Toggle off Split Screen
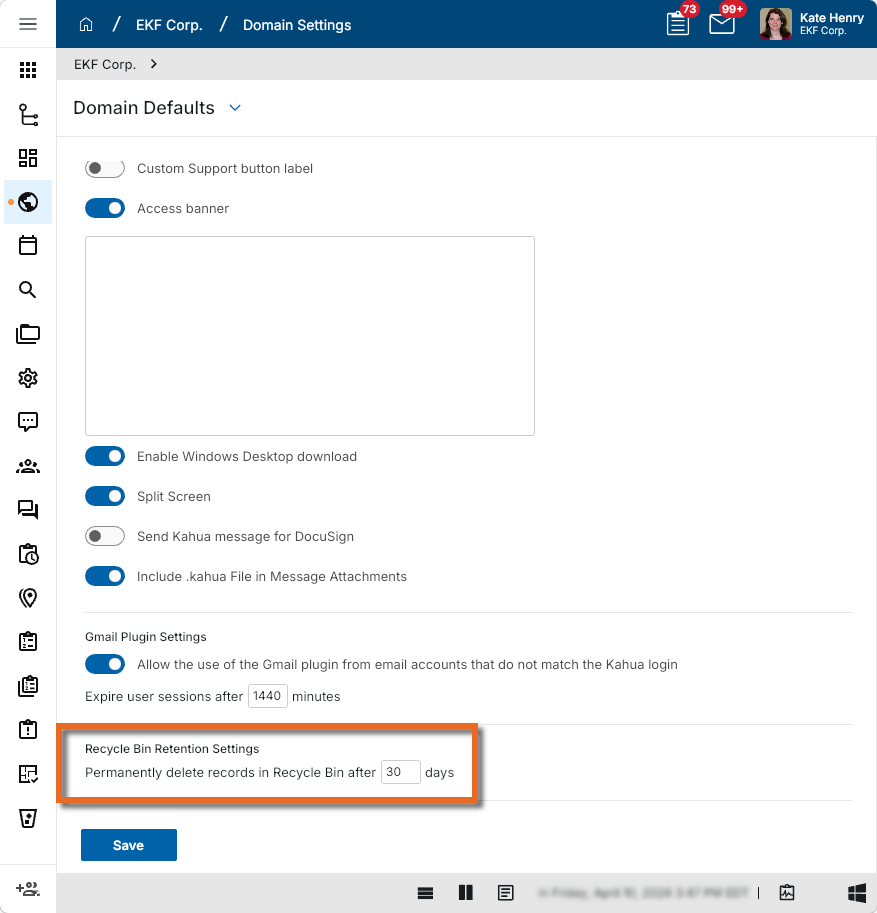The height and width of the screenshot is (913, 877). click(105, 497)
